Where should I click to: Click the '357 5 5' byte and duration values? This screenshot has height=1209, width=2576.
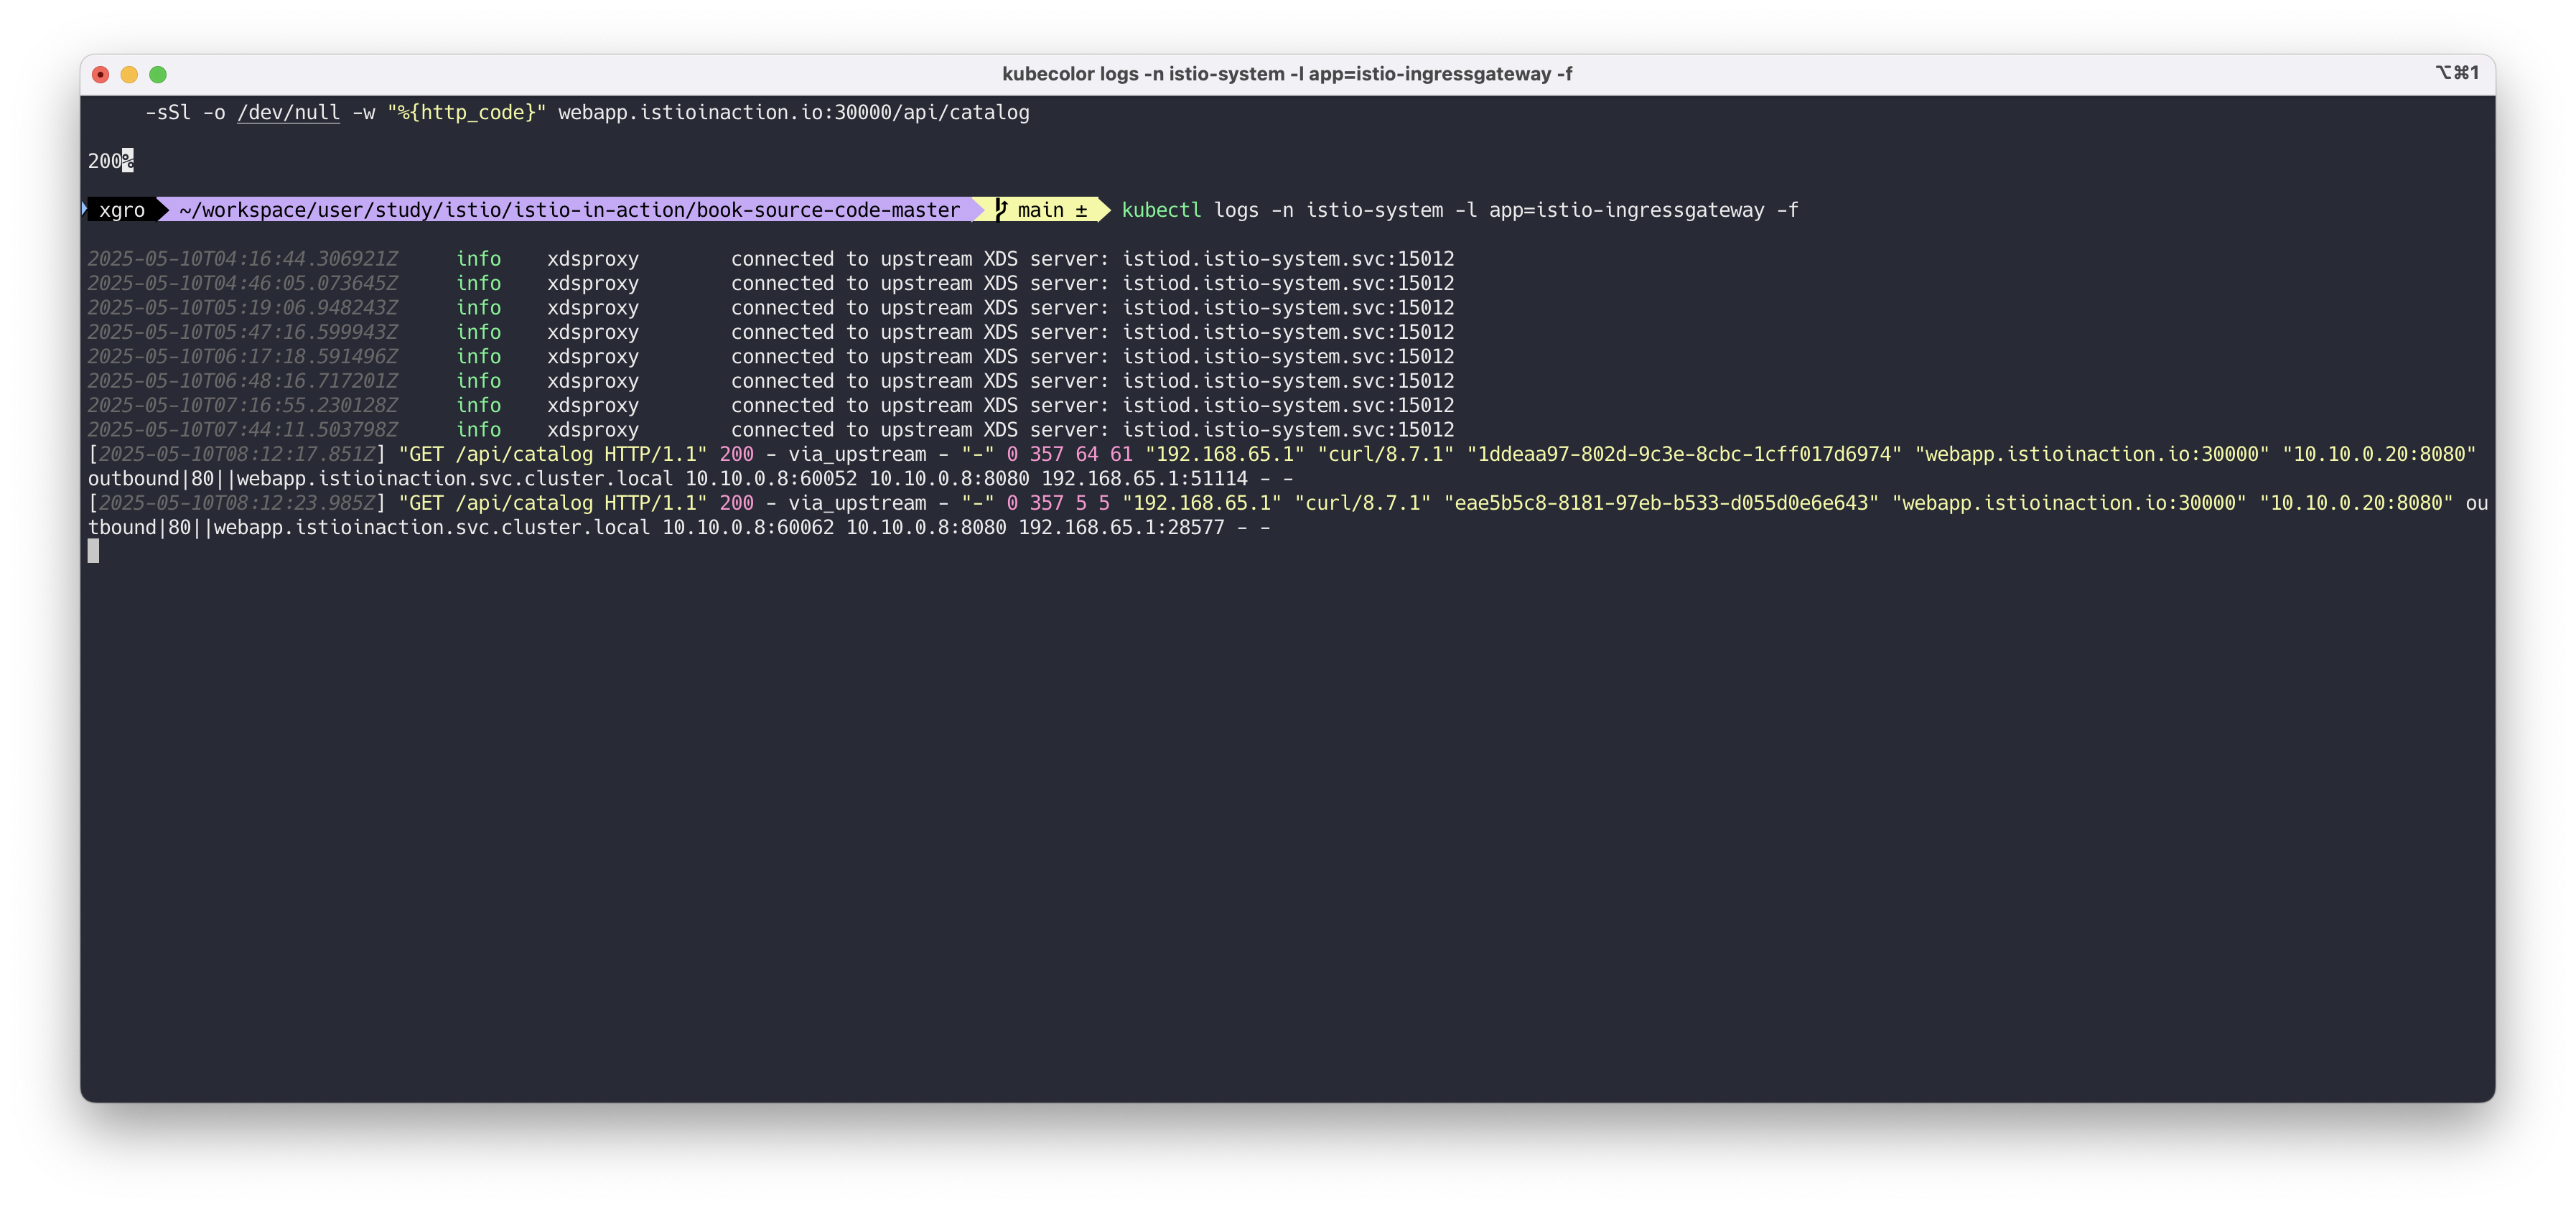(x=1070, y=503)
